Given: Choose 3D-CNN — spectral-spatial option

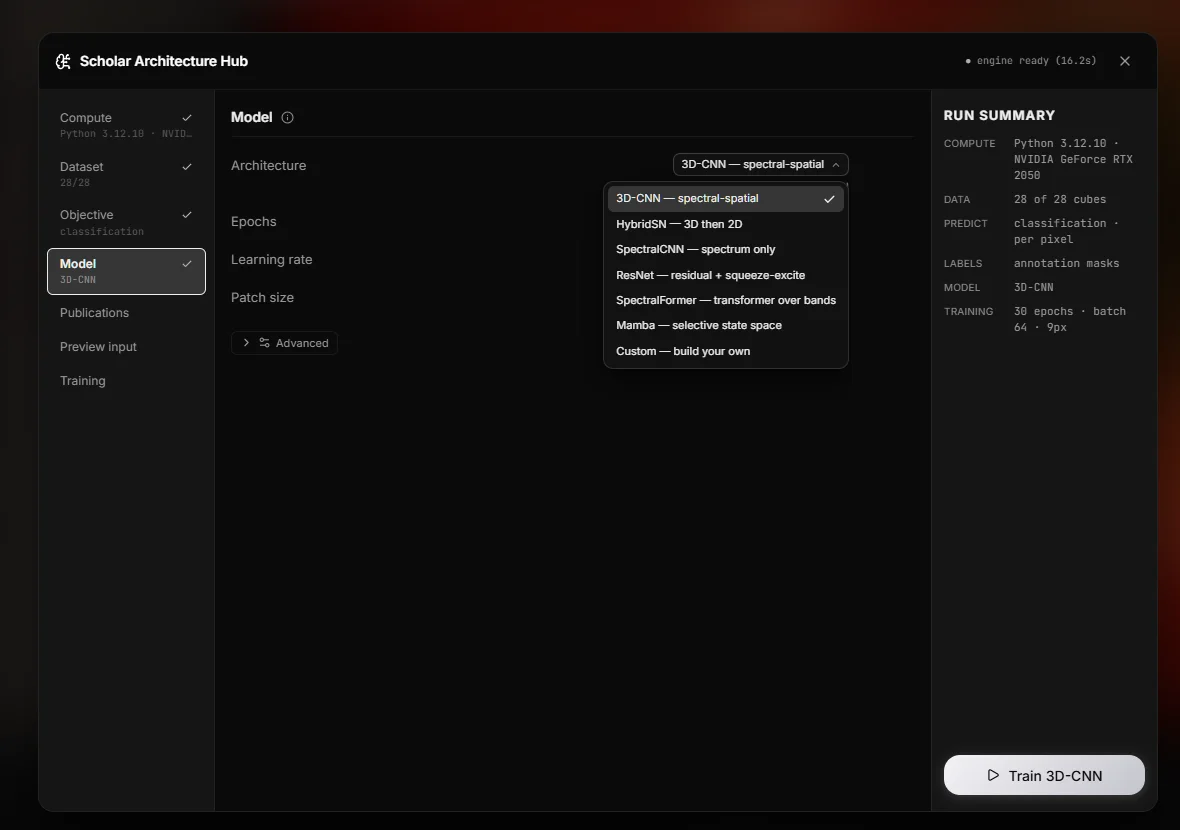Looking at the screenshot, I should pyautogui.click(x=725, y=199).
